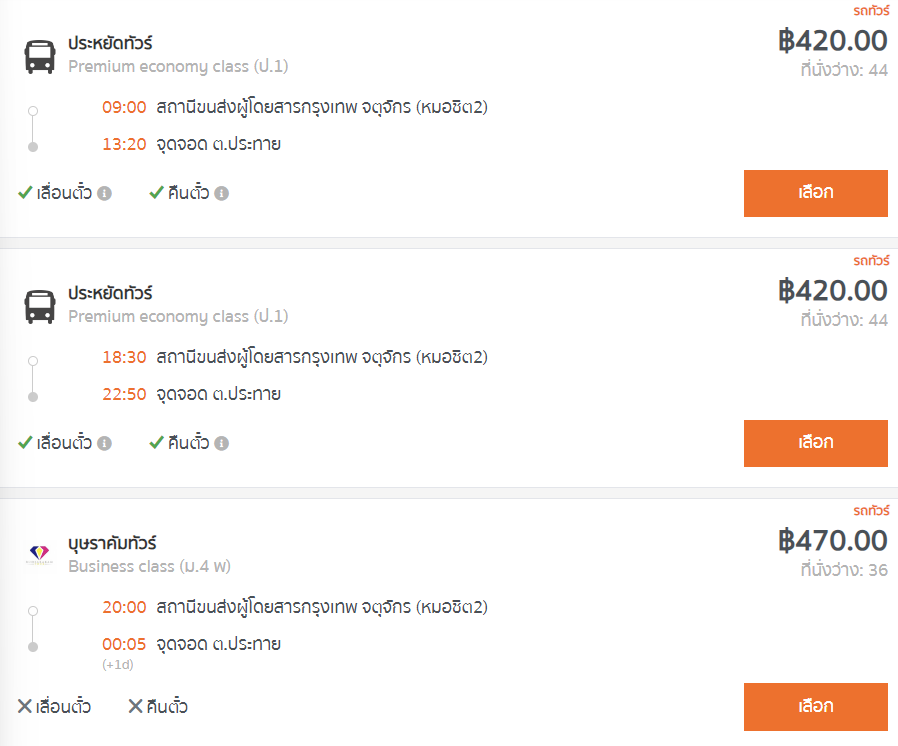The image size is (898, 746).
Task: Click bus icon of the 09:00 trip
Action: pyautogui.click(x=40, y=56)
